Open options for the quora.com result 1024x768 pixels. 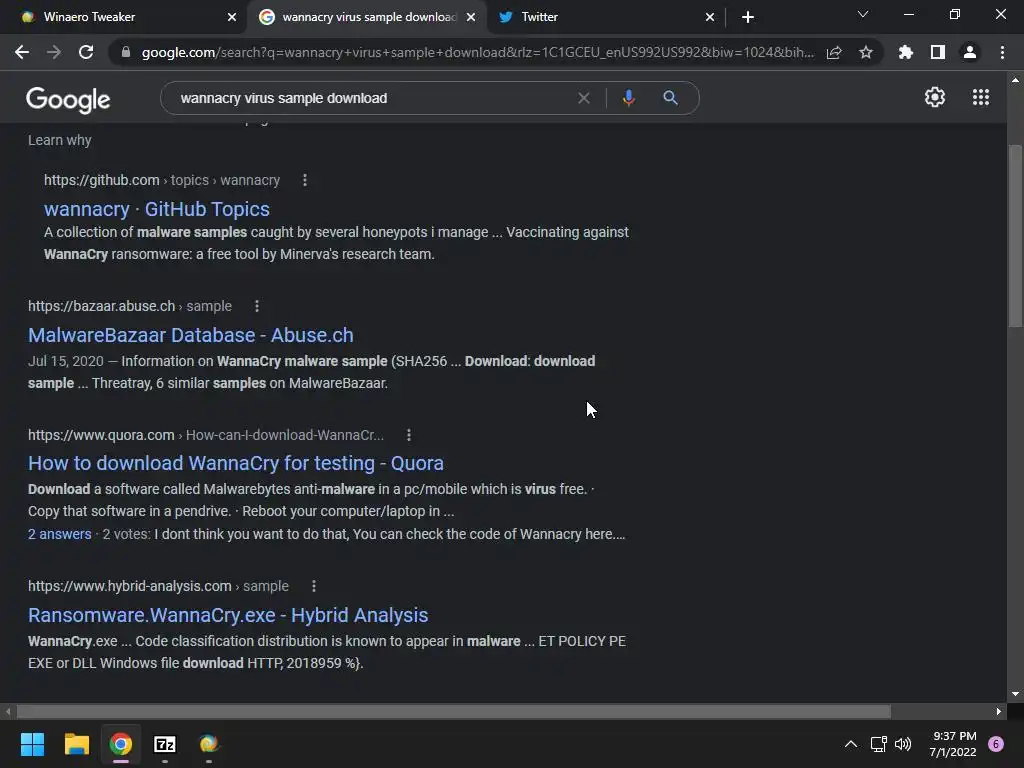click(409, 435)
